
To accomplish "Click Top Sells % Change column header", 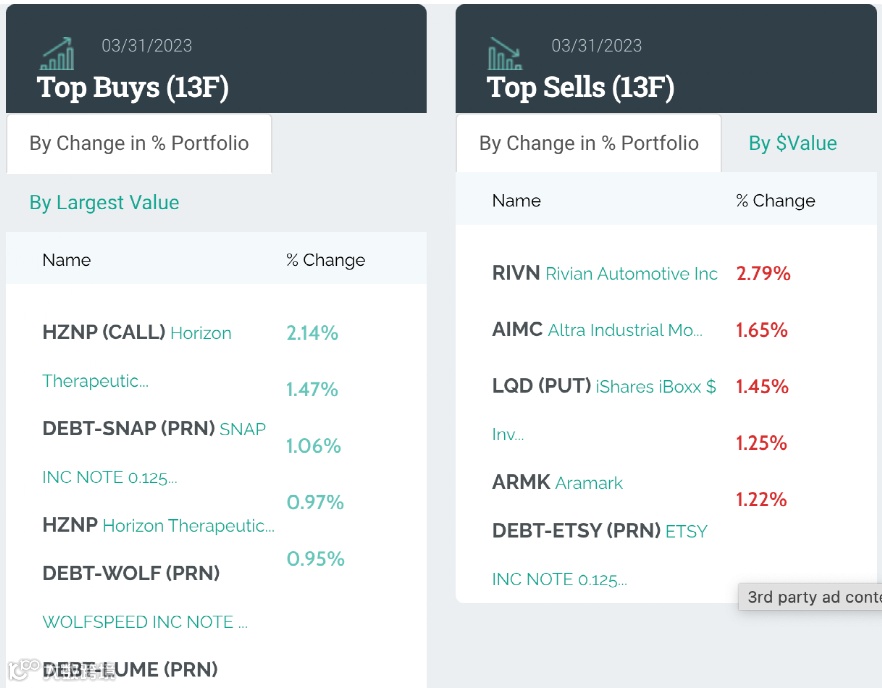I will [775, 200].
